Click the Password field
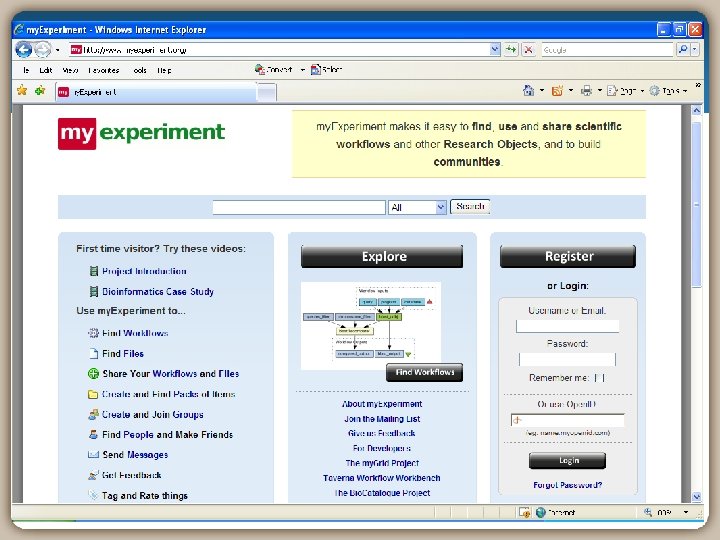This screenshot has width=720, height=540. point(568,359)
